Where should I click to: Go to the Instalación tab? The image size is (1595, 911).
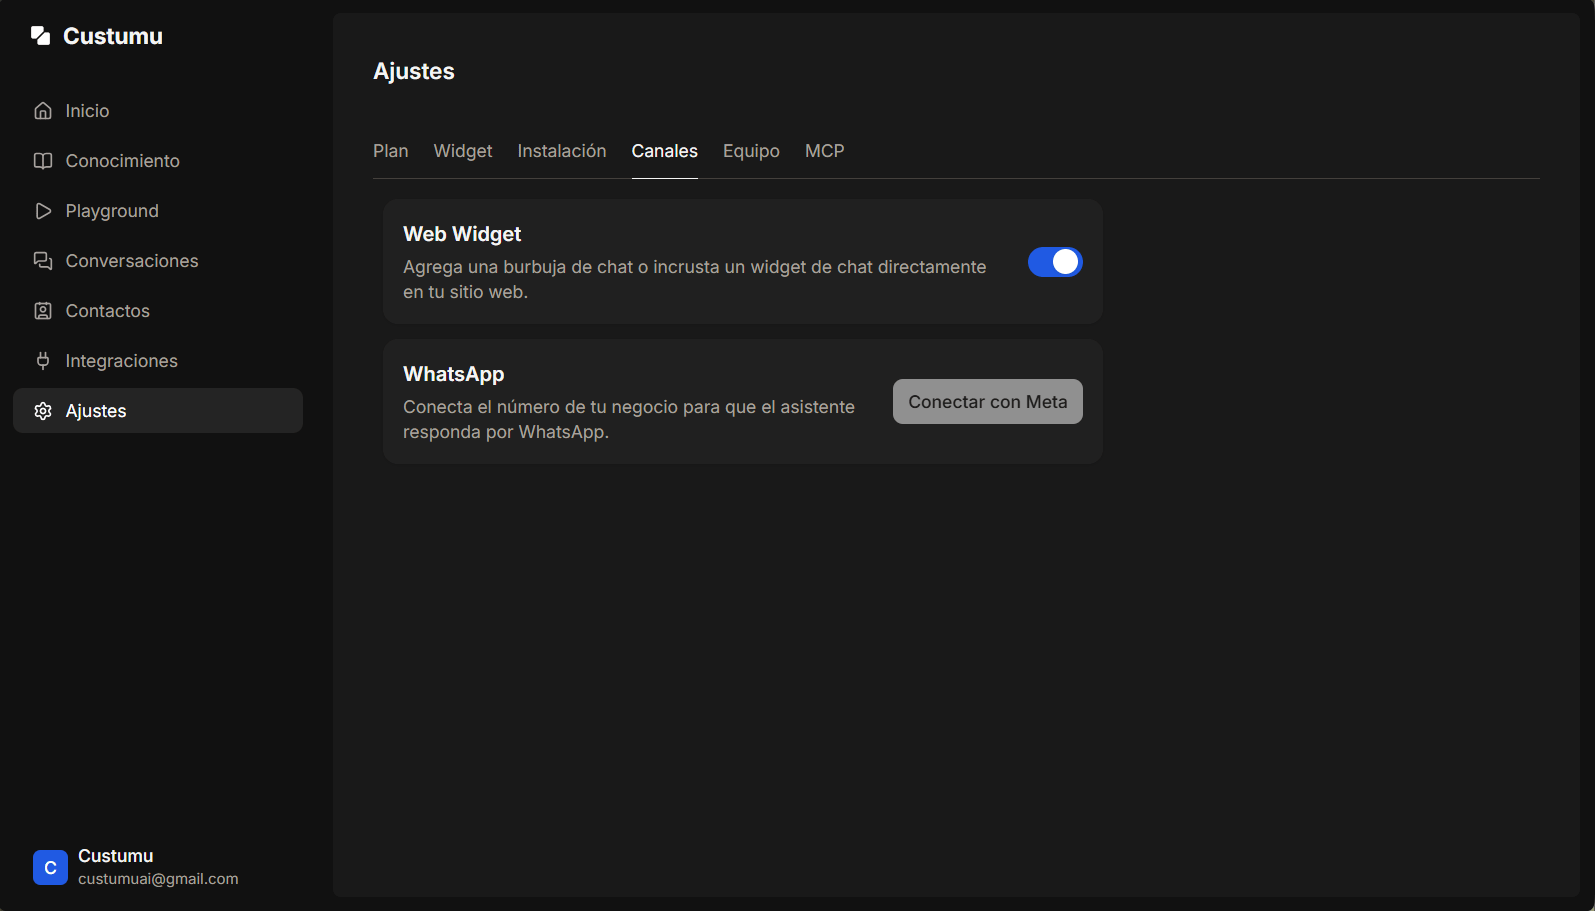click(x=562, y=151)
